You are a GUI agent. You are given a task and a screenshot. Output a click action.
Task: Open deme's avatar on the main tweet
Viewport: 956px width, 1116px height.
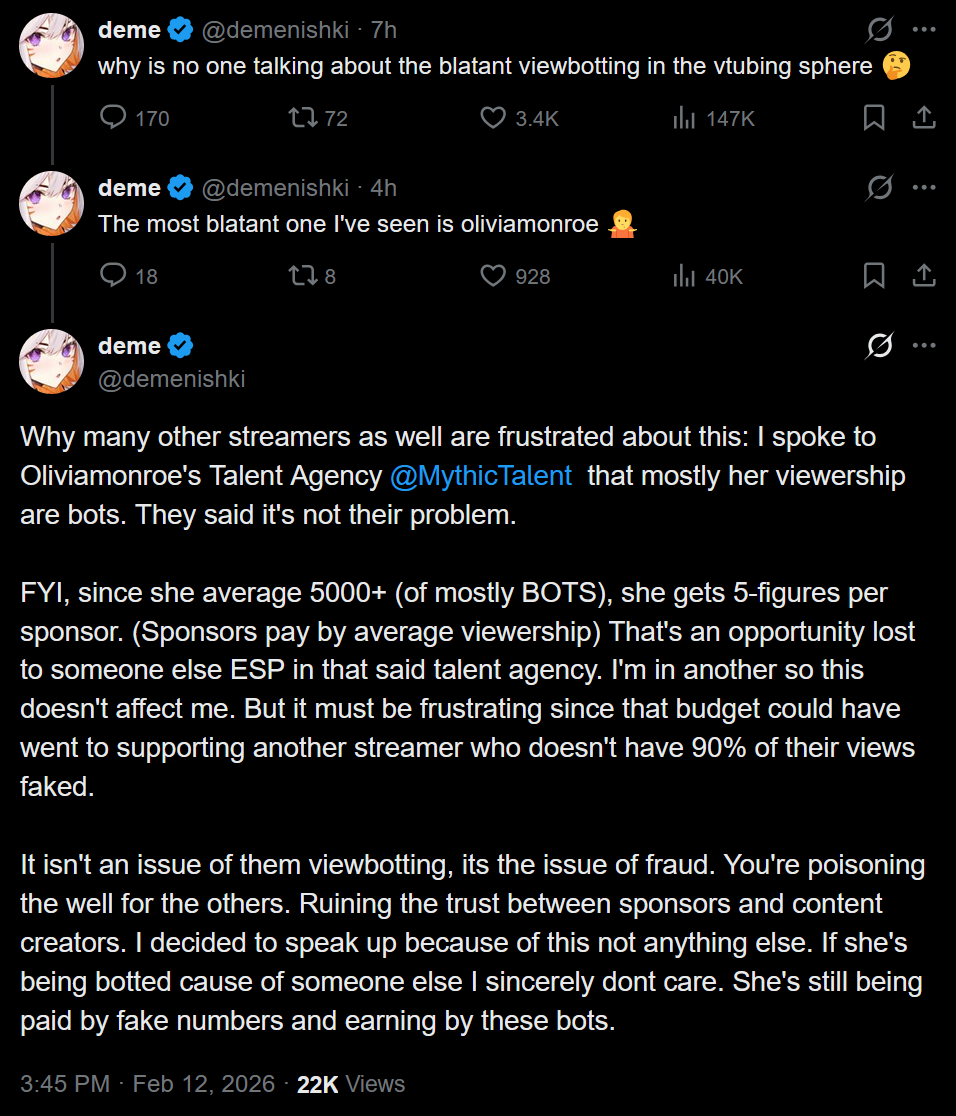pyautogui.click(x=51, y=362)
